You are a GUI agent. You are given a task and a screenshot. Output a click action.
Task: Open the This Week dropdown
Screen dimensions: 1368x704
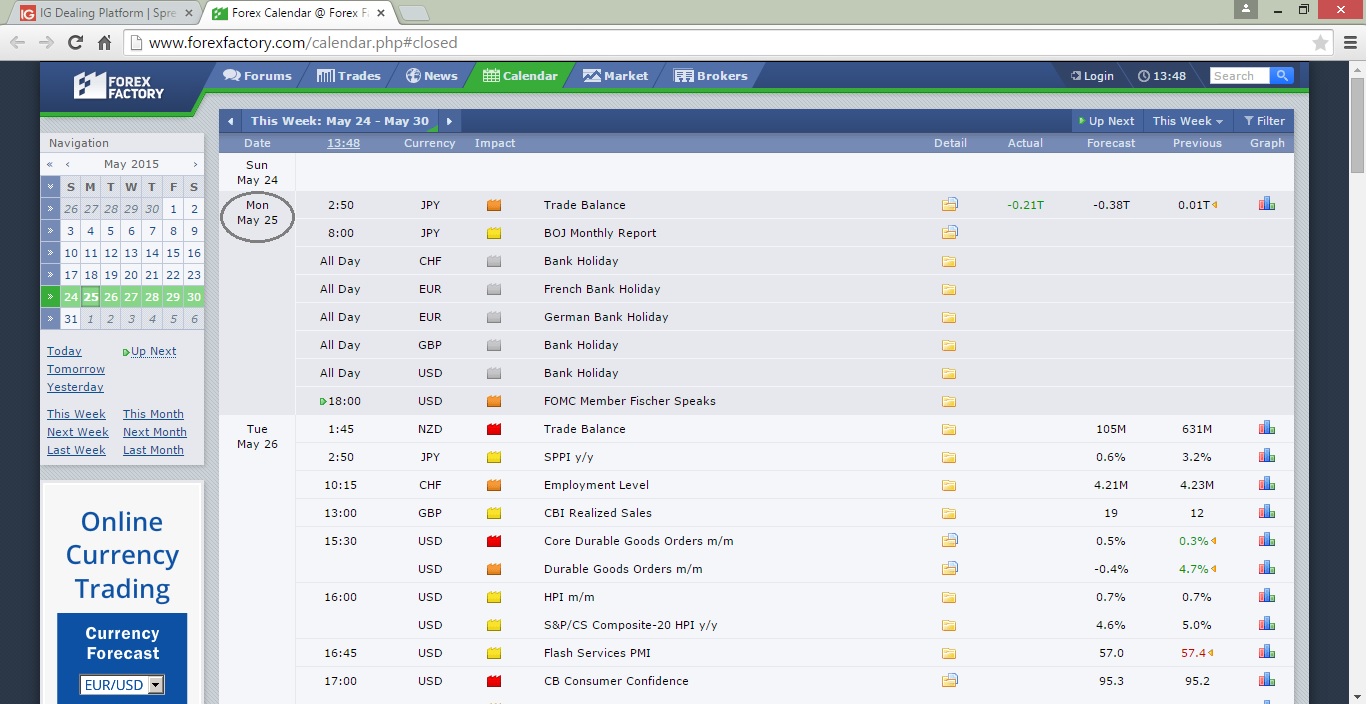(x=1187, y=121)
